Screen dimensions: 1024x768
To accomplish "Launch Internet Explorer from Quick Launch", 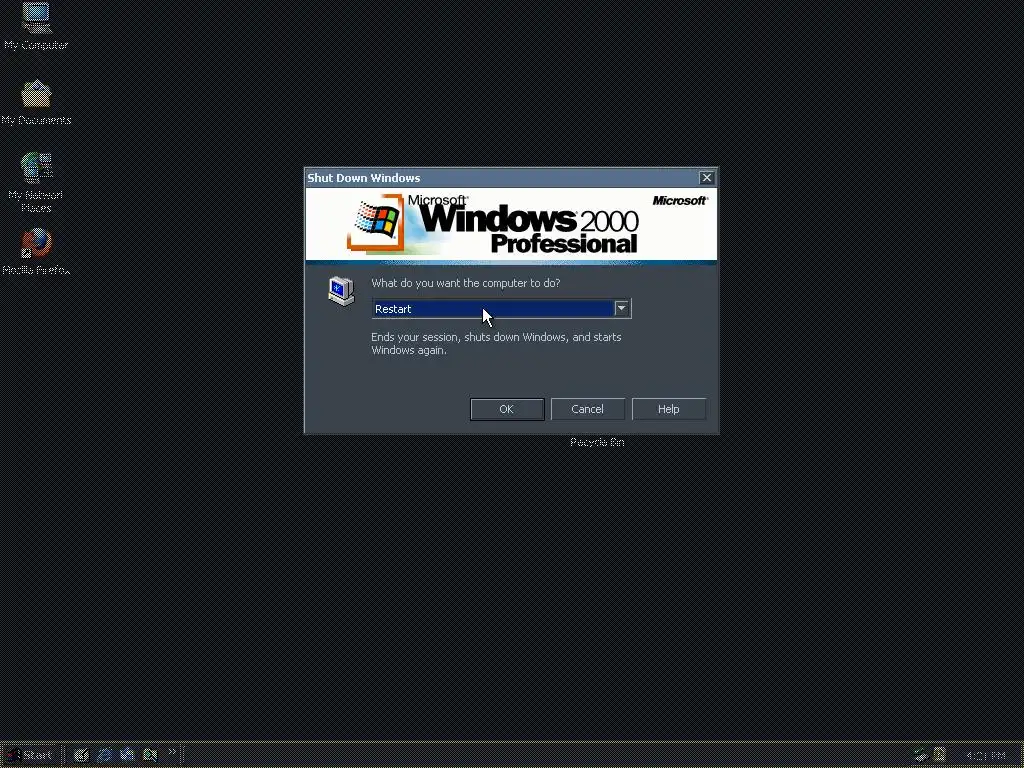I will point(104,755).
